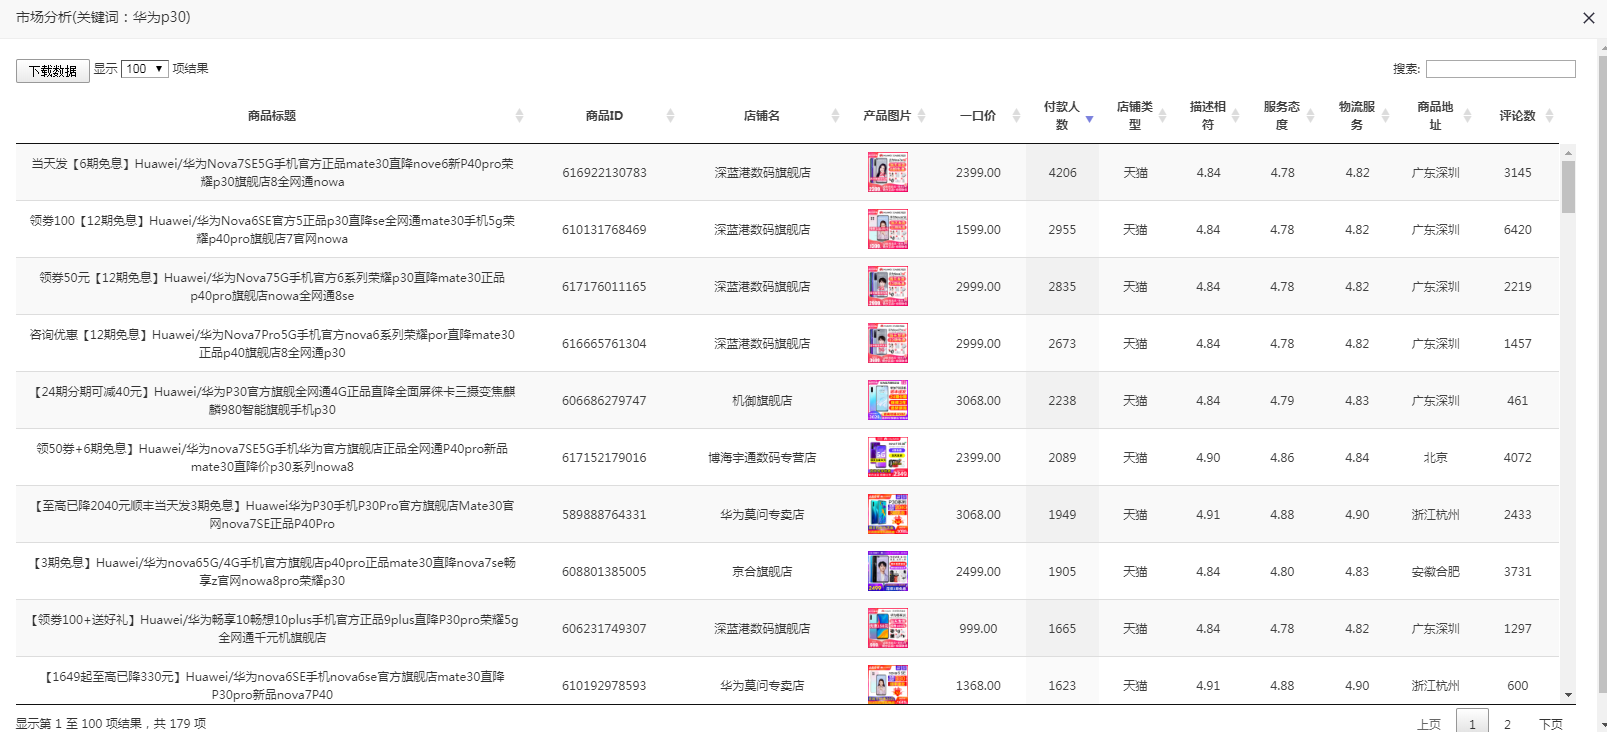Select product ID 606686279747
This screenshot has width=1607, height=732.
coord(604,401)
